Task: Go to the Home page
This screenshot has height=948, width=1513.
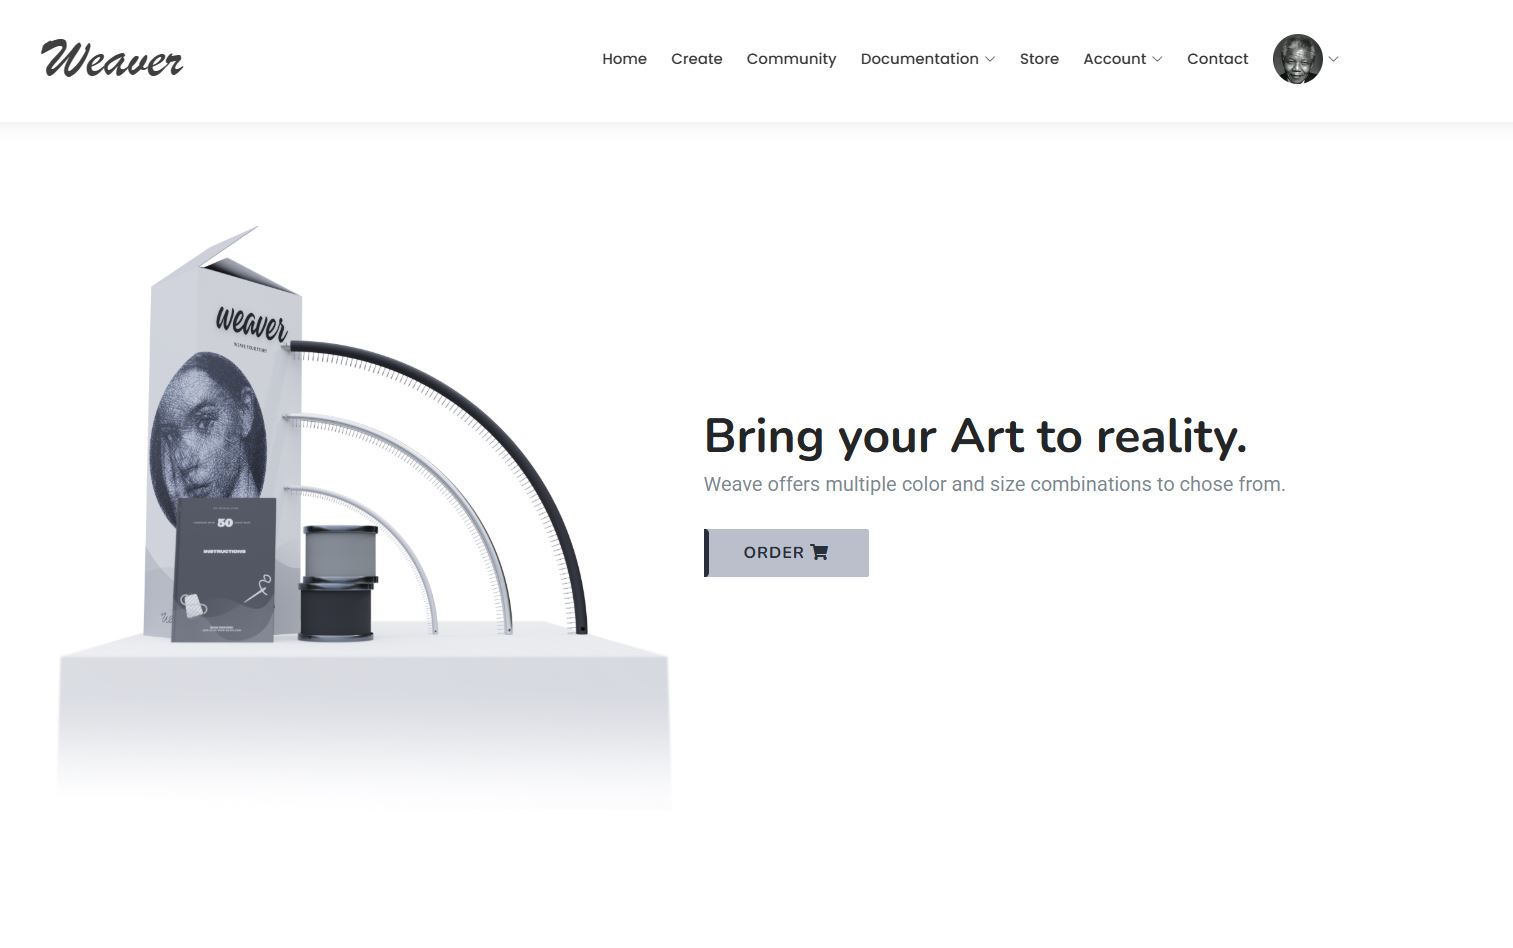Action: pos(624,59)
